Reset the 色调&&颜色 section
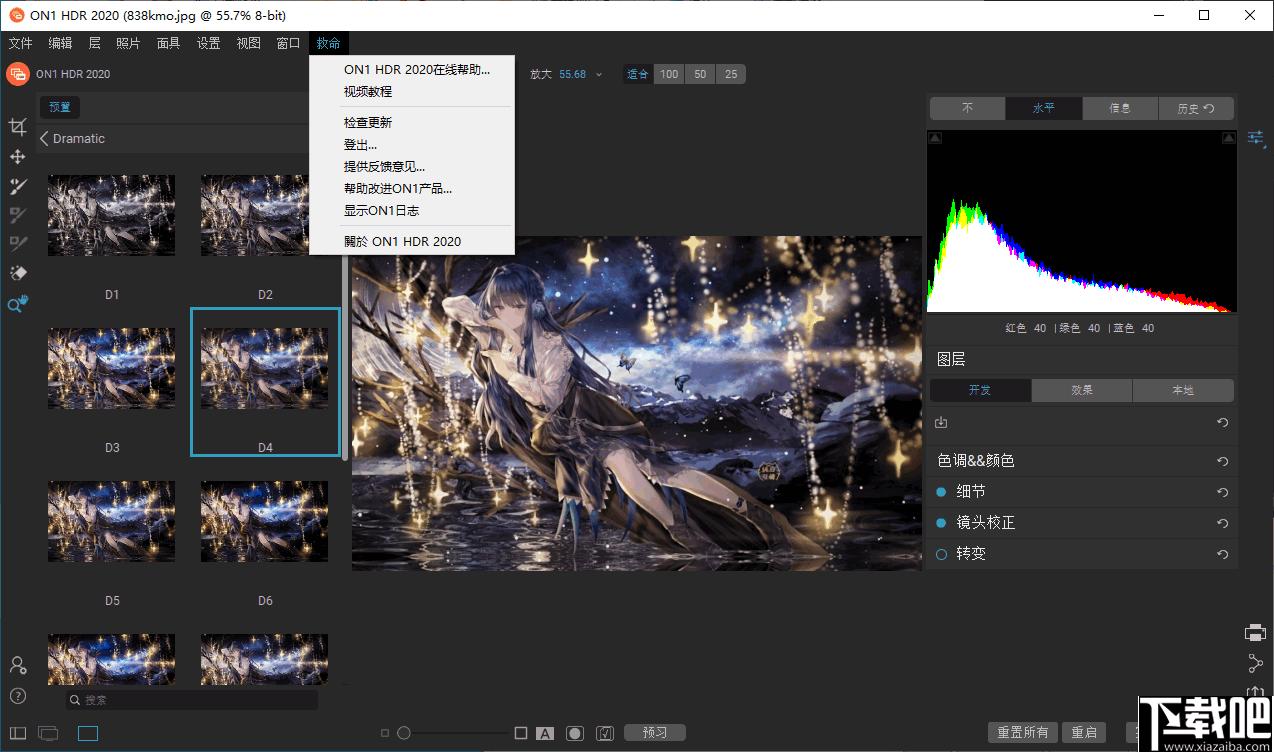Screen dimensions: 1274x752 pos(1222,461)
